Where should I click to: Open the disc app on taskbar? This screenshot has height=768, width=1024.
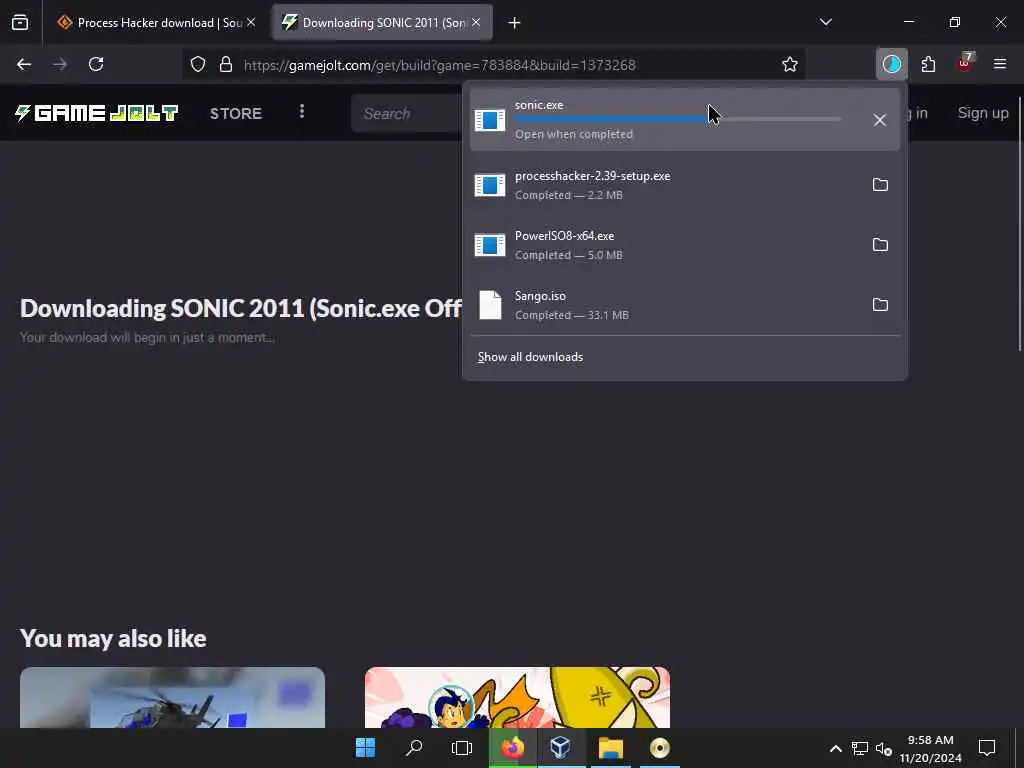660,747
